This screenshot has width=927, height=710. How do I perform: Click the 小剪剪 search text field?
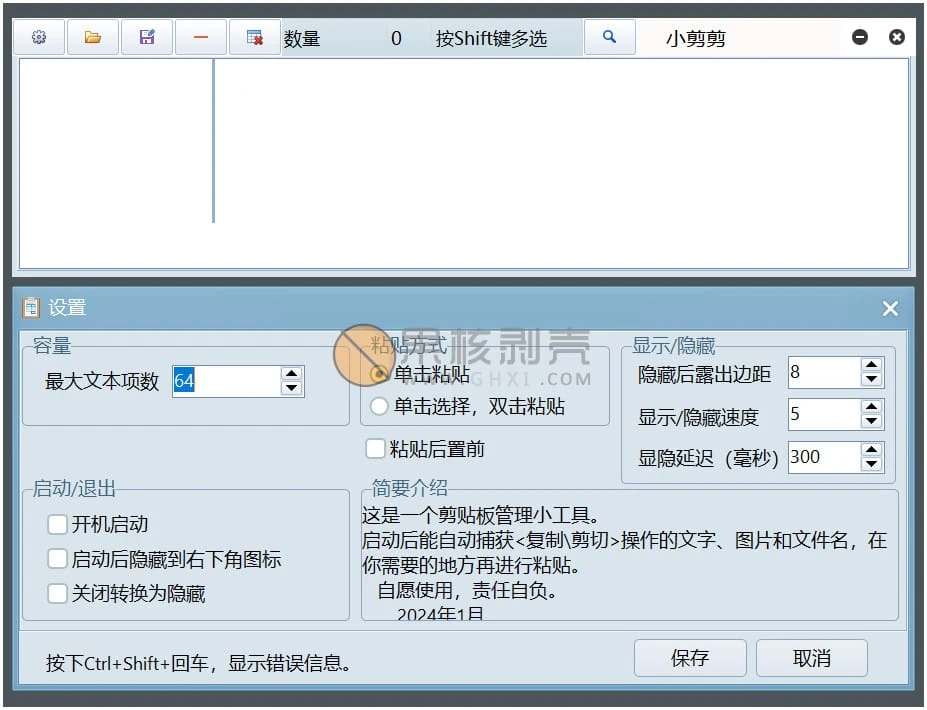tap(738, 38)
